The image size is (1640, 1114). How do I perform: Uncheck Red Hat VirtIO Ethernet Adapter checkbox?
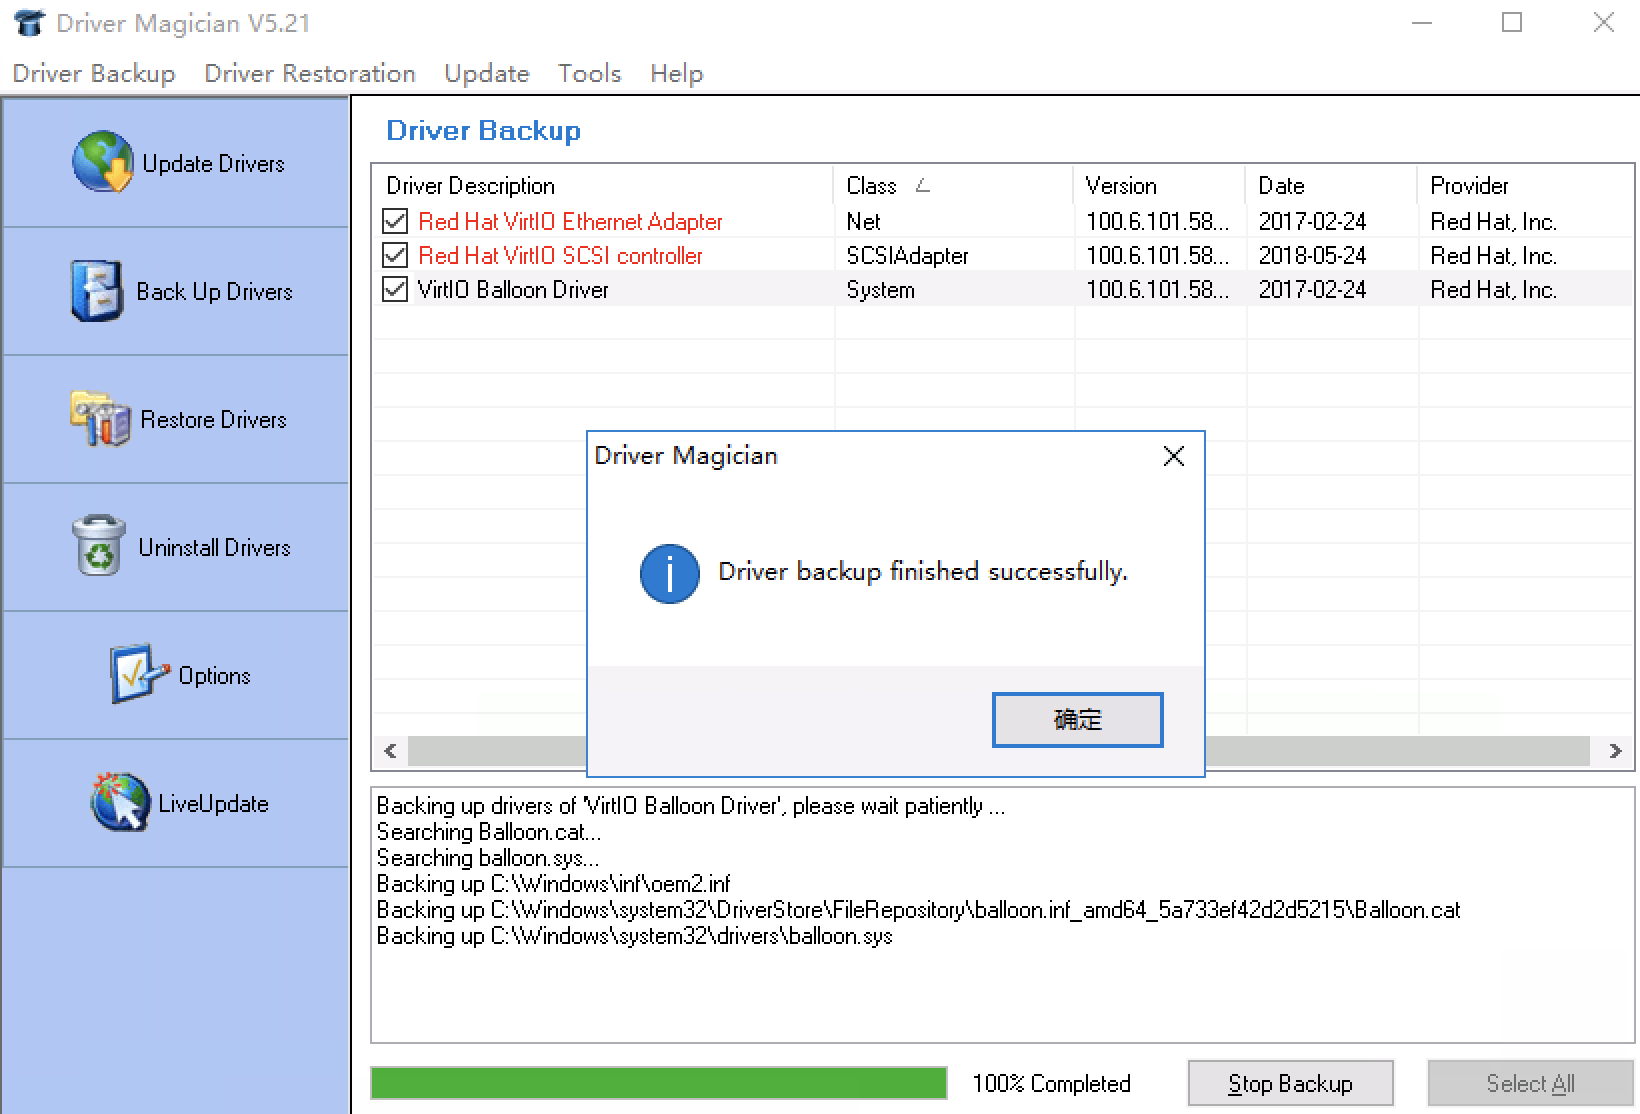pyautogui.click(x=395, y=221)
